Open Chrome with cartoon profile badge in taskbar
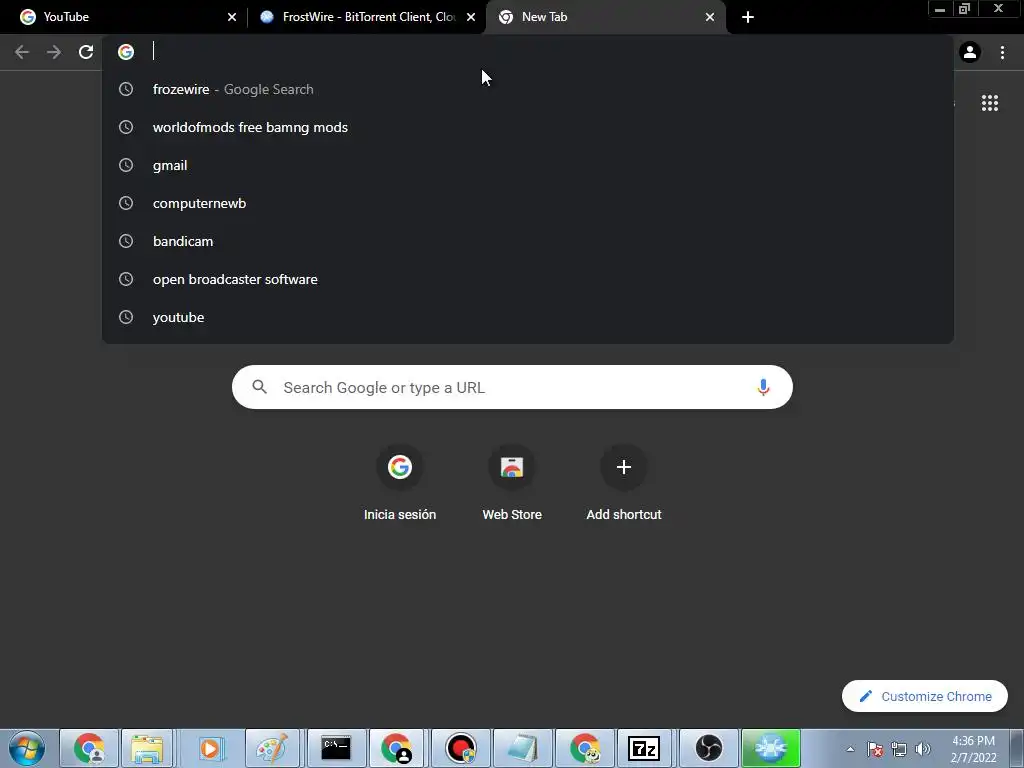Screen dimensions: 1024x768 click(x=584, y=748)
